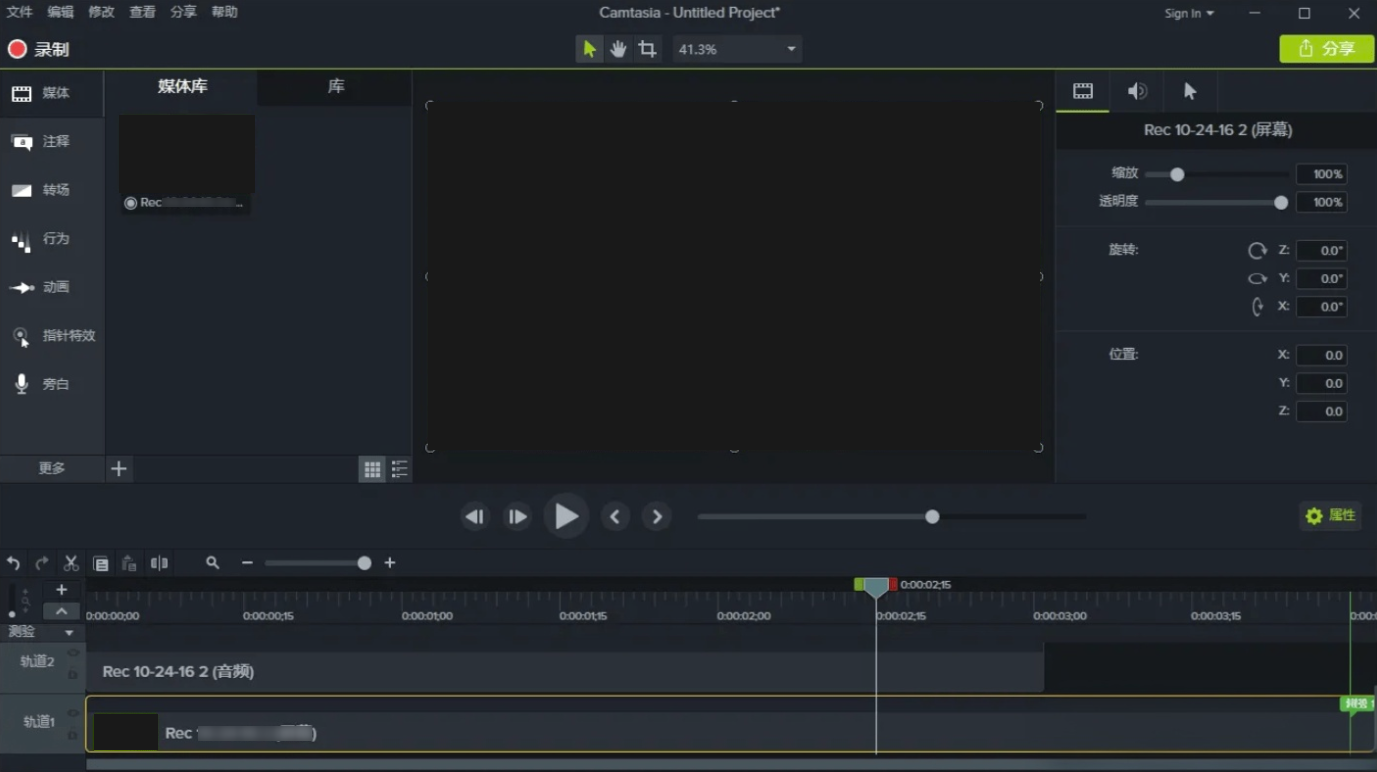Select the crop tool in canvas toolbar
The width and height of the screenshot is (1377, 772).
[x=648, y=49]
